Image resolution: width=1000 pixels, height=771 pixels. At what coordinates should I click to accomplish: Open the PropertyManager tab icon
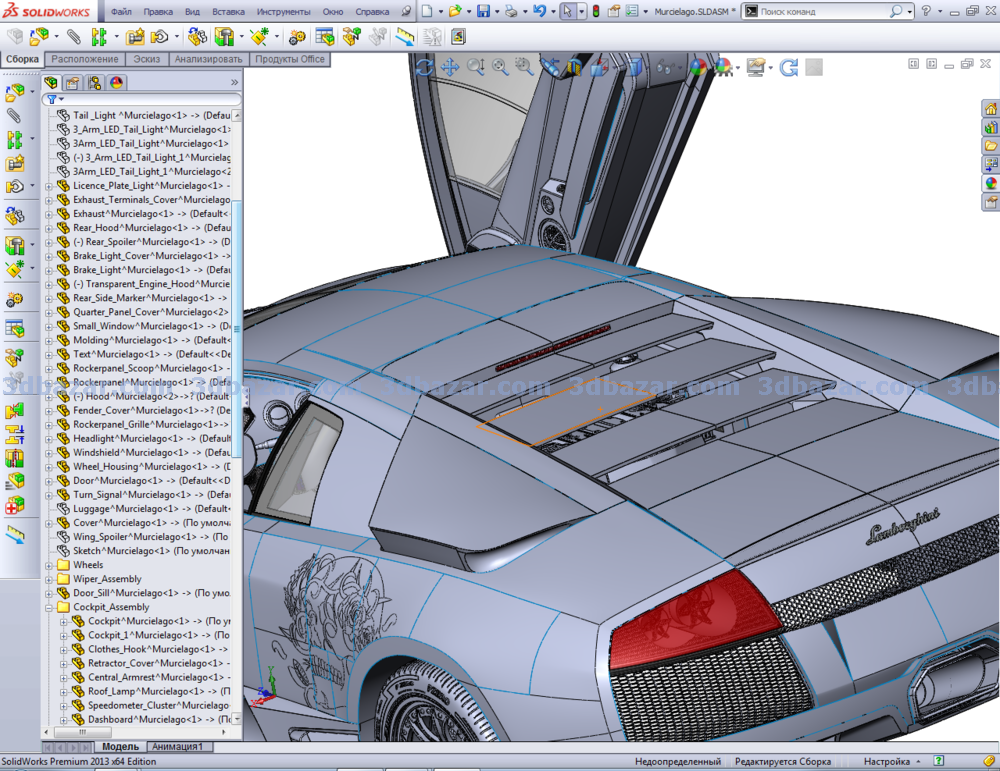73,83
